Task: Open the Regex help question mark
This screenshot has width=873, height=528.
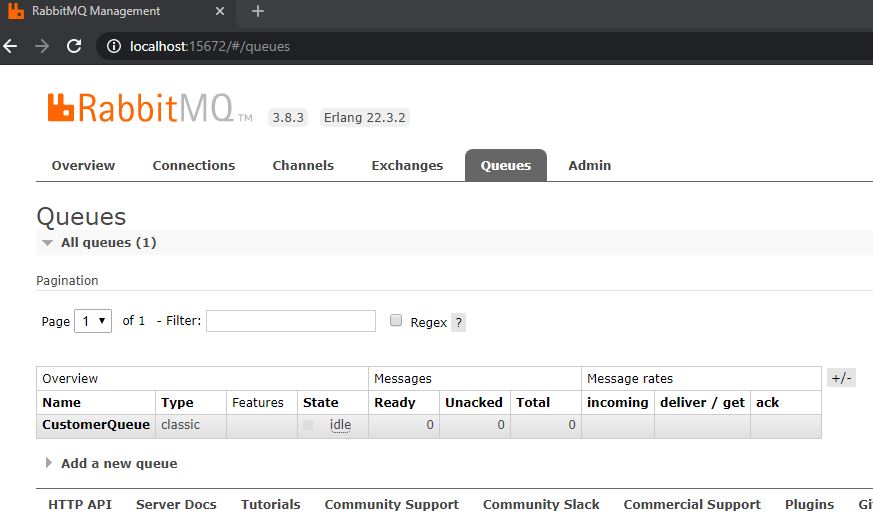Action: 458,322
